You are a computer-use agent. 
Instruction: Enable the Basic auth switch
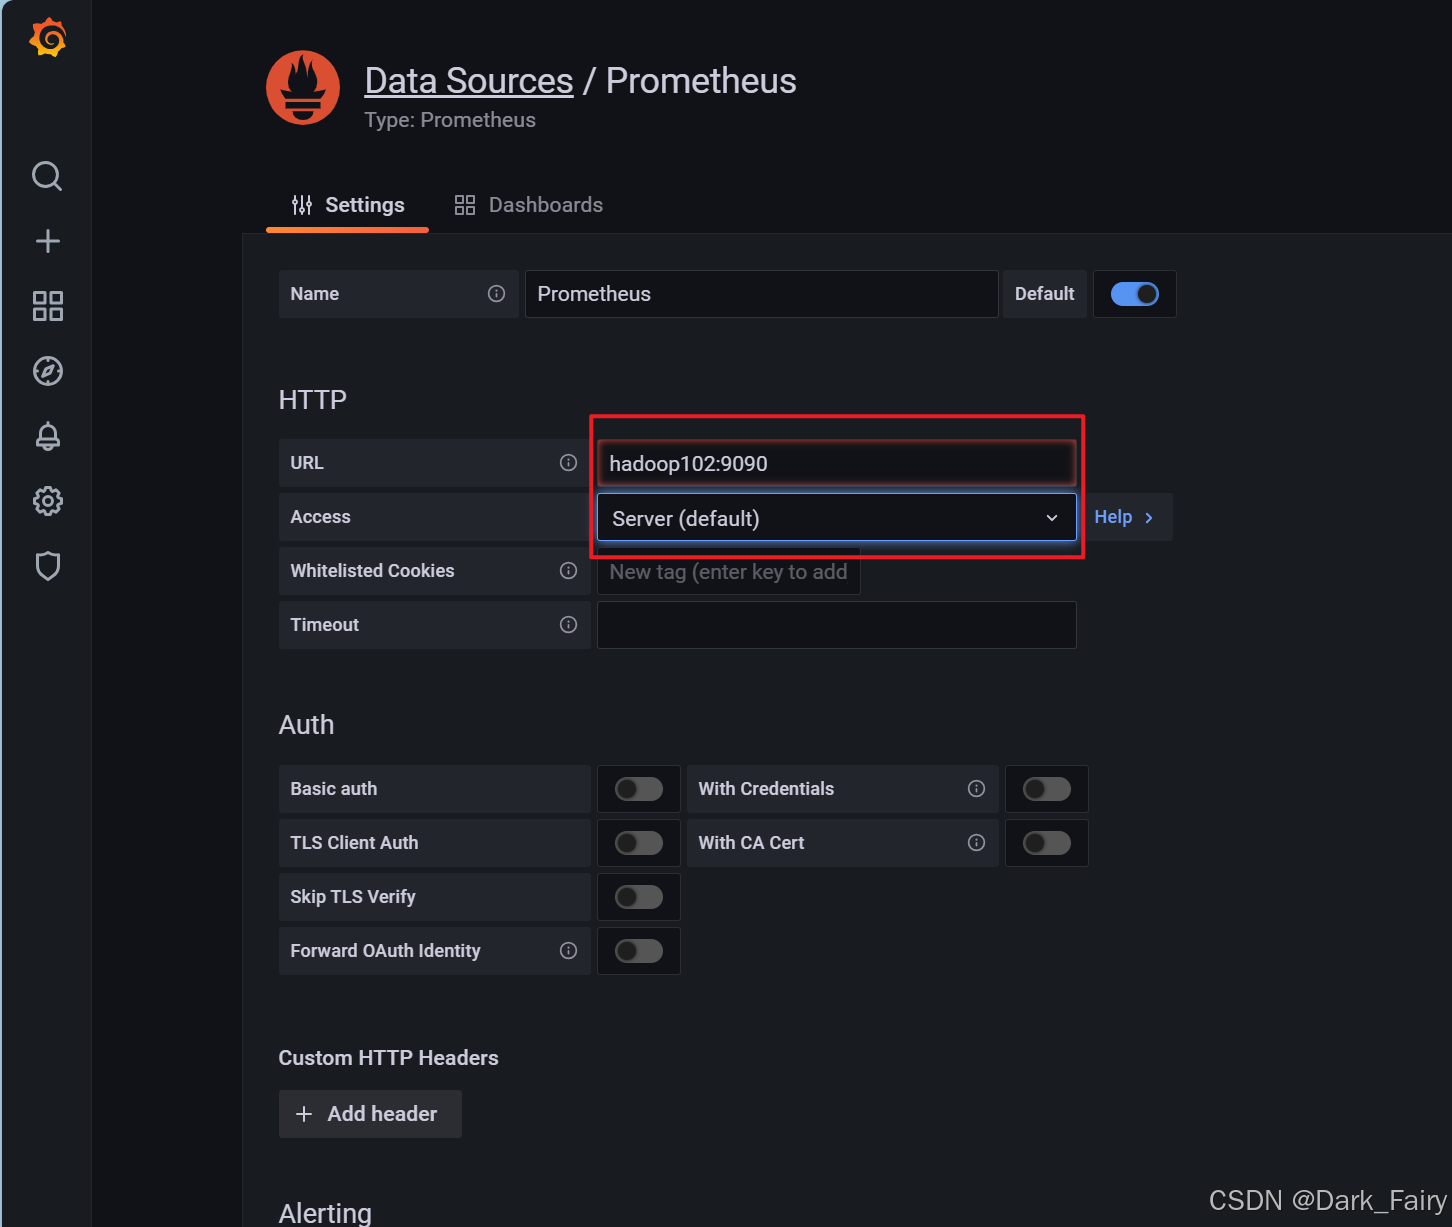[639, 789]
